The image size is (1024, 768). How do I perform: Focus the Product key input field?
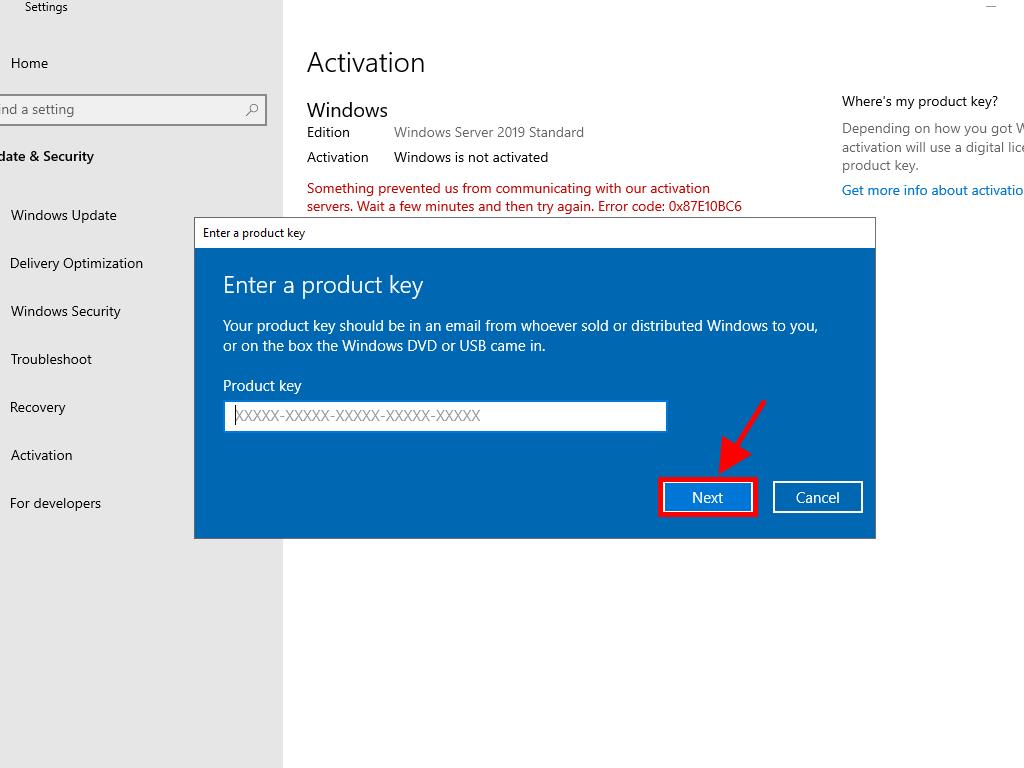coord(445,416)
